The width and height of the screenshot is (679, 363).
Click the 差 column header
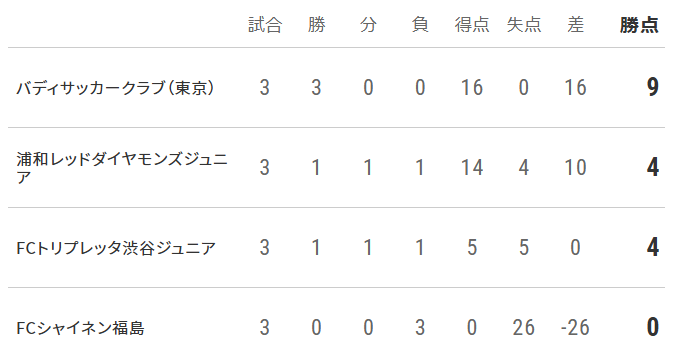coord(576,25)
